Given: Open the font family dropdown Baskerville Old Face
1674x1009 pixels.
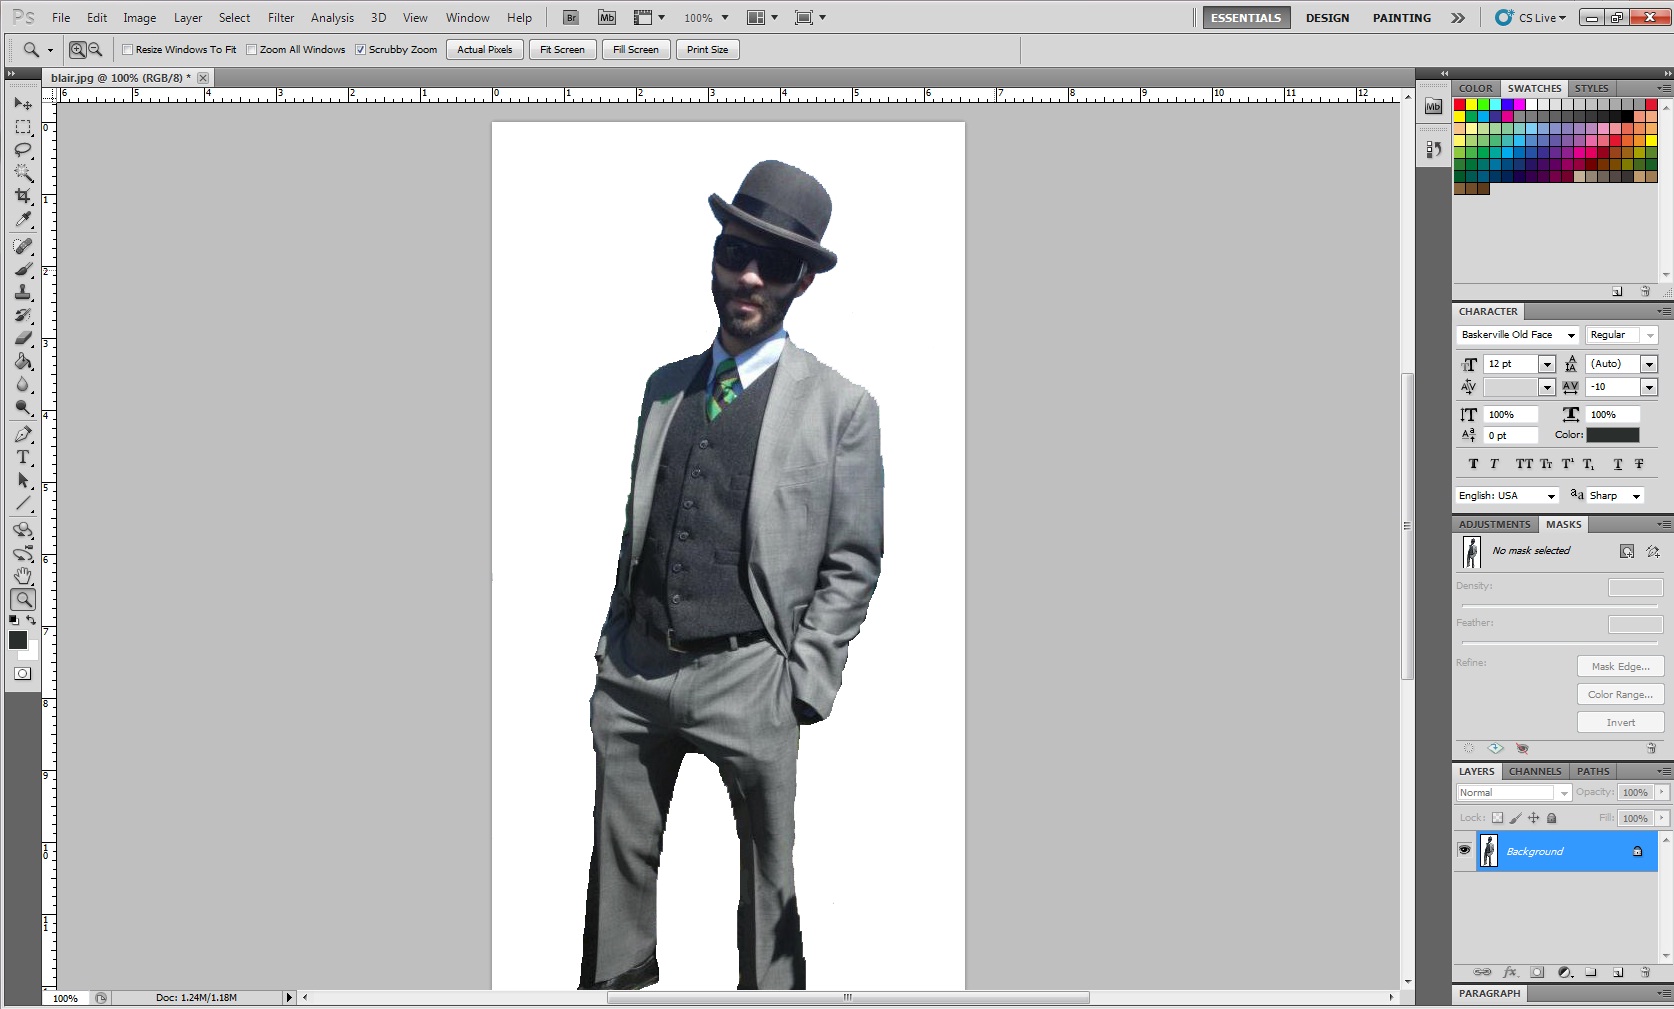Looking at the screenshot, I should click(x=1517, y=335).
